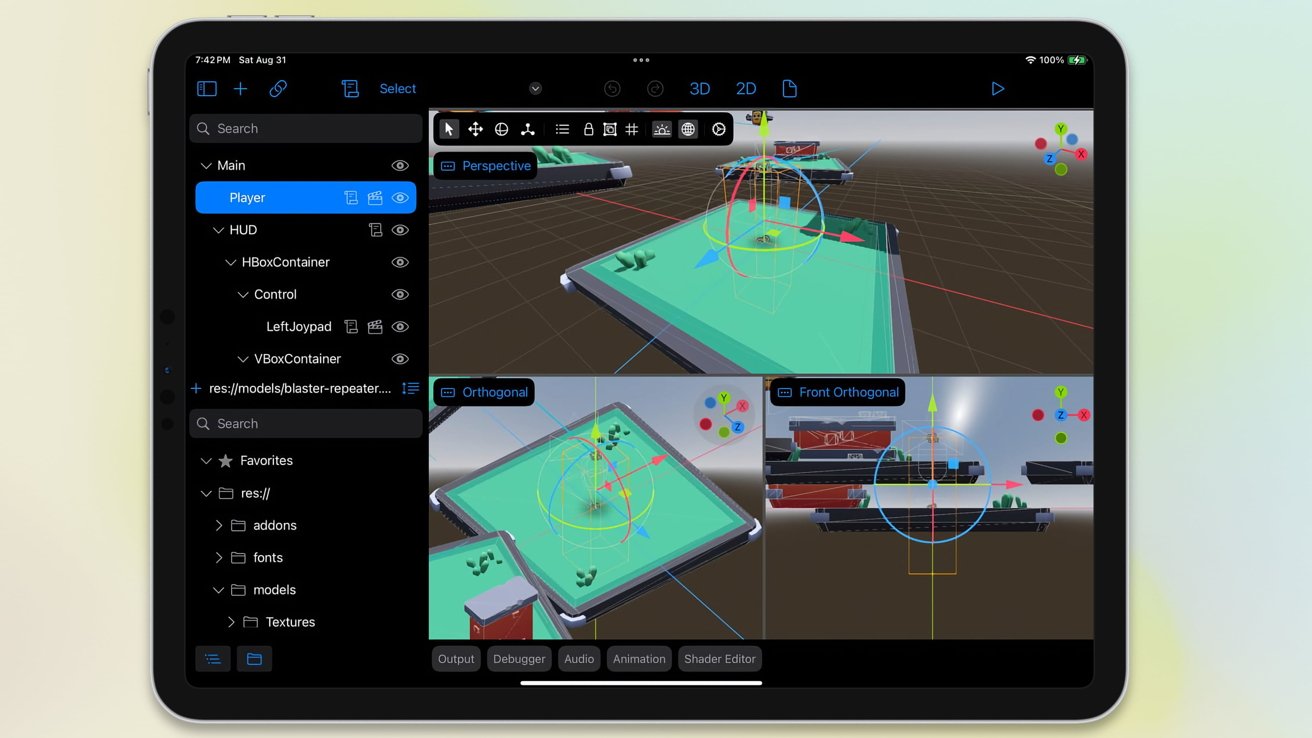
Task: Expand the addons folder
Action: point(219,525)
